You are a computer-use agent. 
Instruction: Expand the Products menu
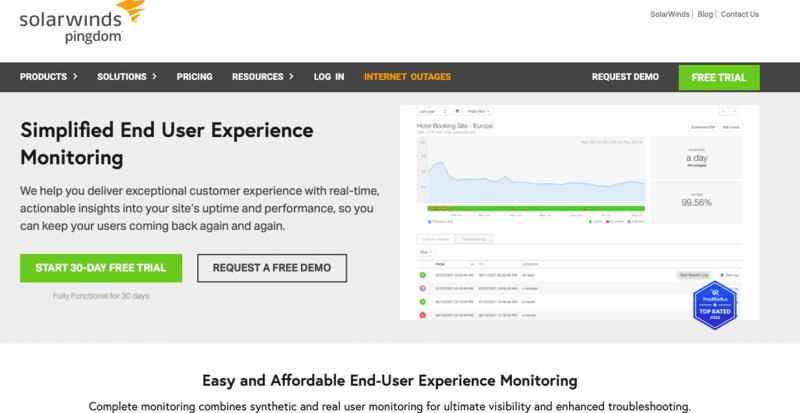[x=48, y=77]
